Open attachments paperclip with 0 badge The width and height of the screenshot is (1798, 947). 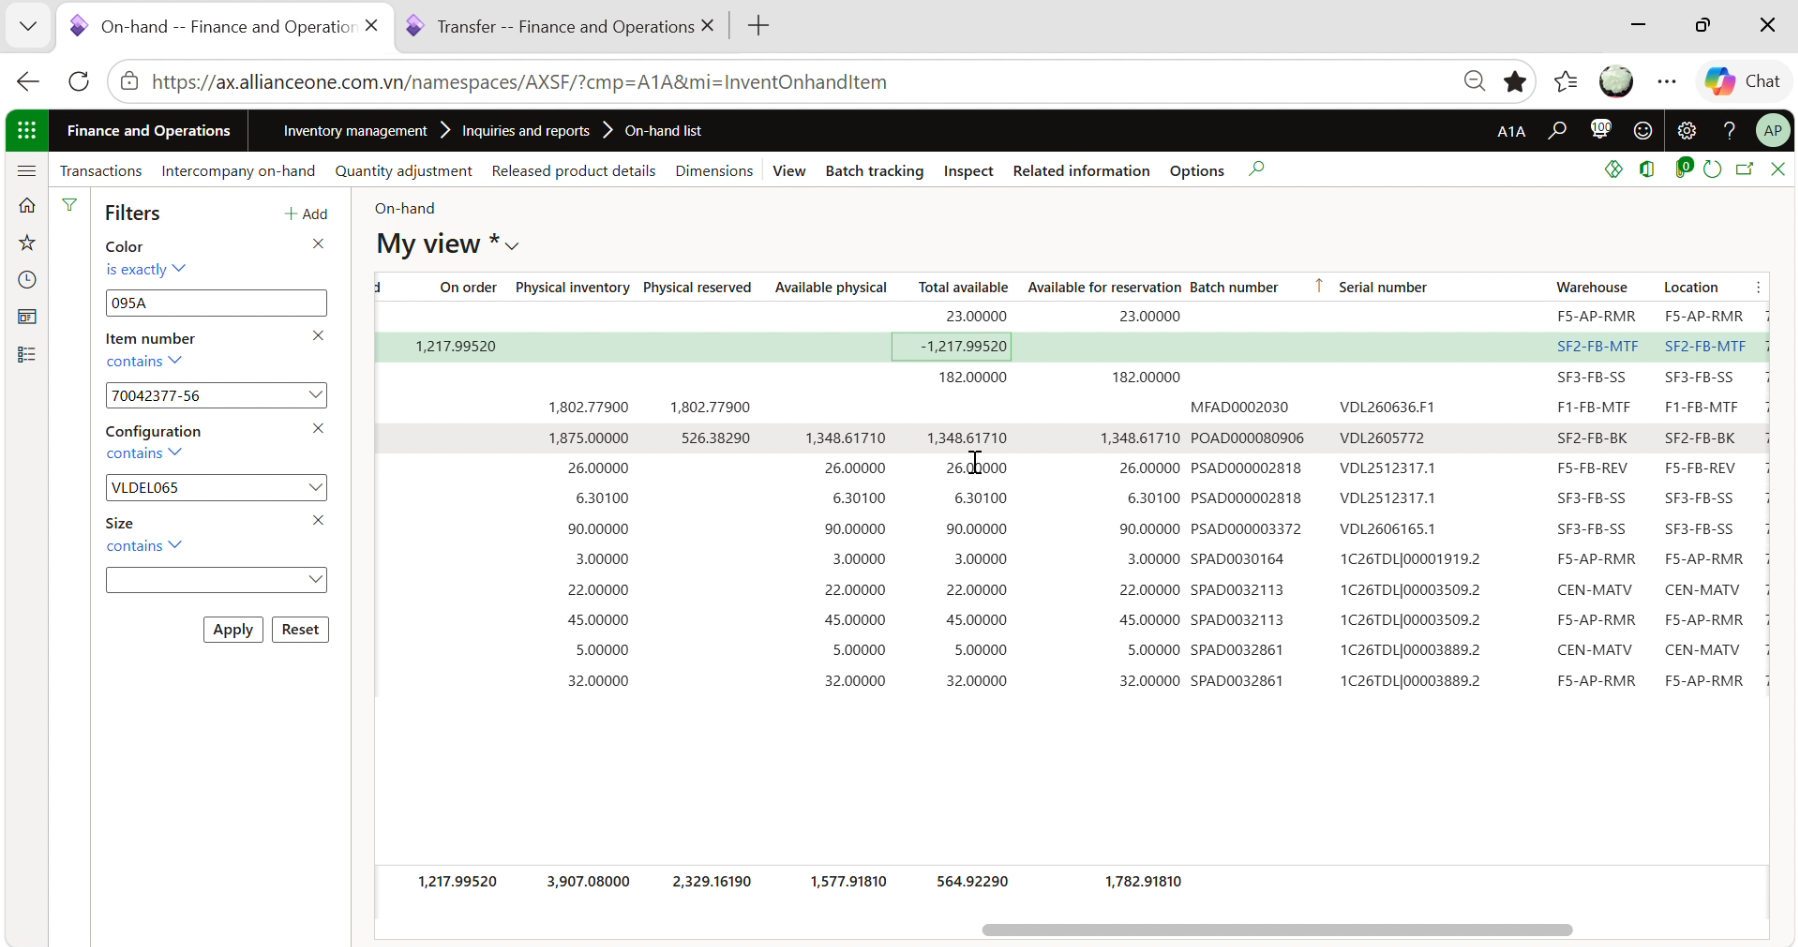[1683, 168]
